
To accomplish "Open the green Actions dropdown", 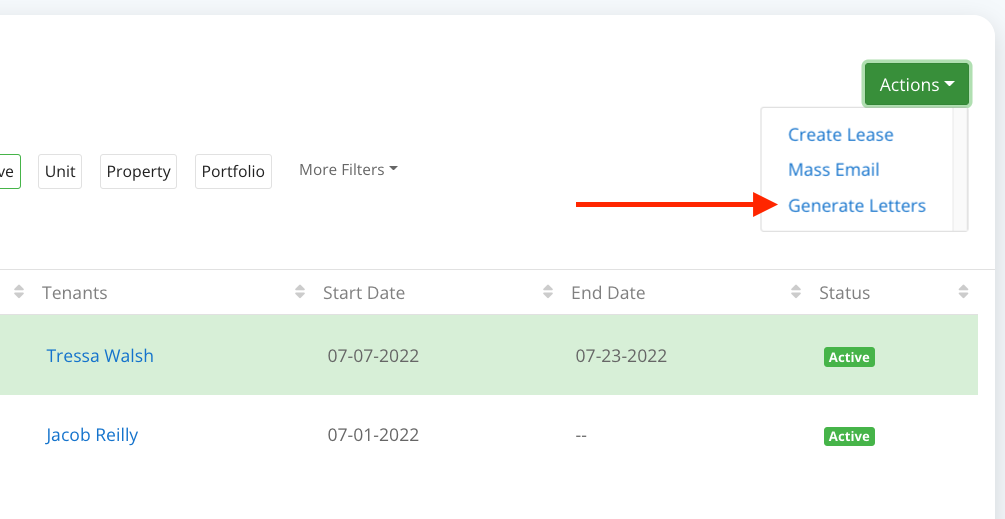I will [x=917, y=85].
